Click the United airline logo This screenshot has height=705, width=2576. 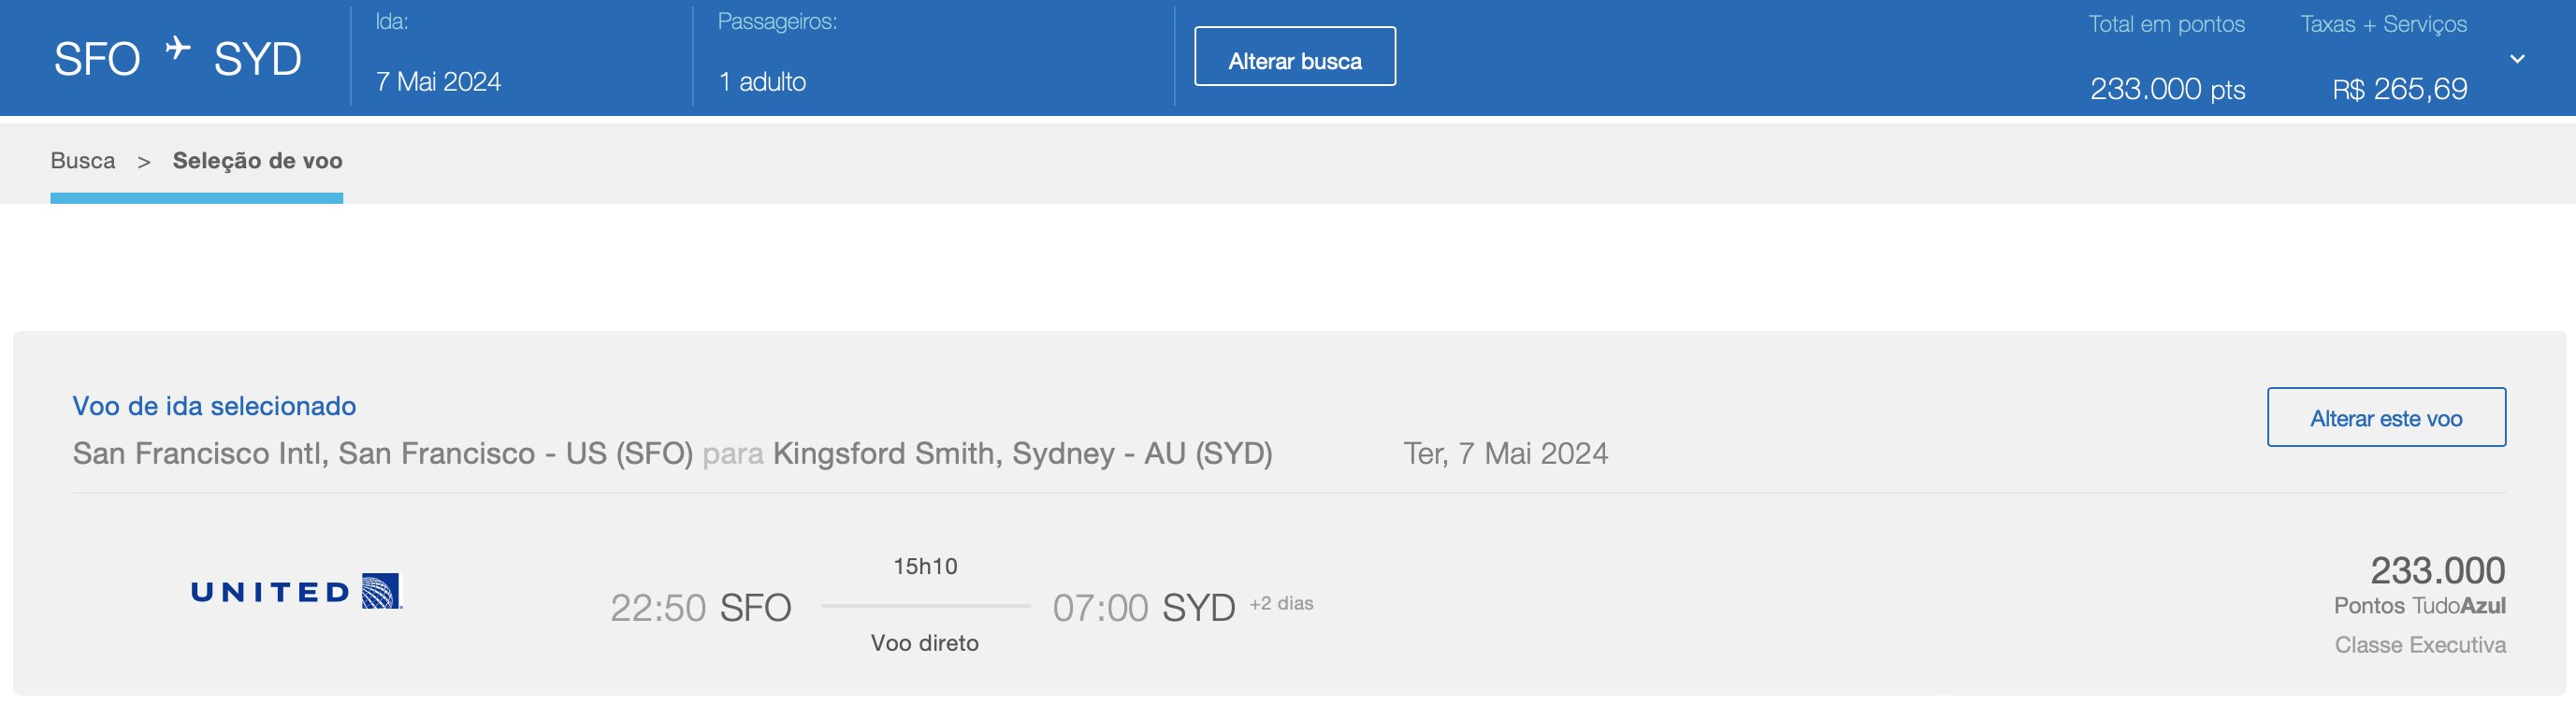296,591
